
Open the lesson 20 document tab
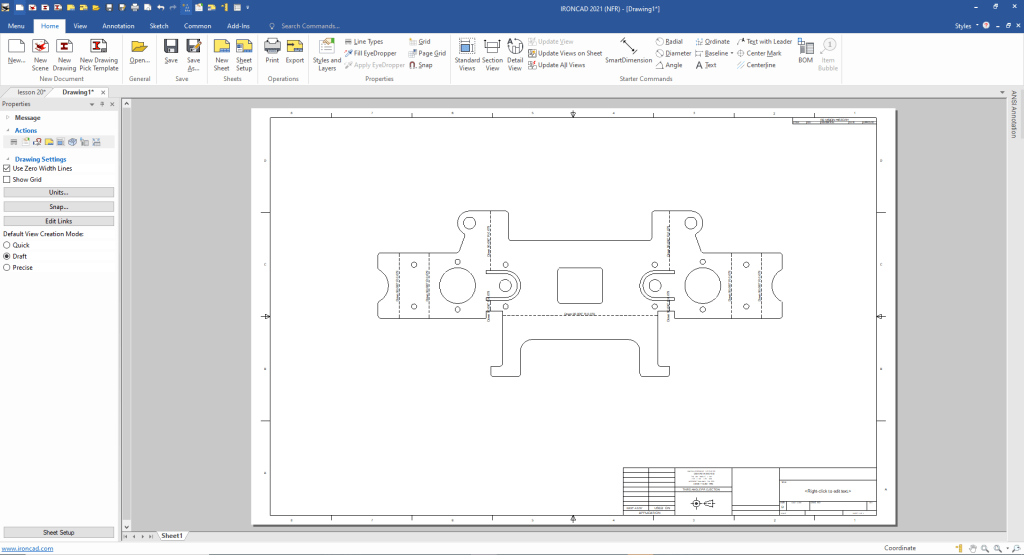click(x=32, y=91)
